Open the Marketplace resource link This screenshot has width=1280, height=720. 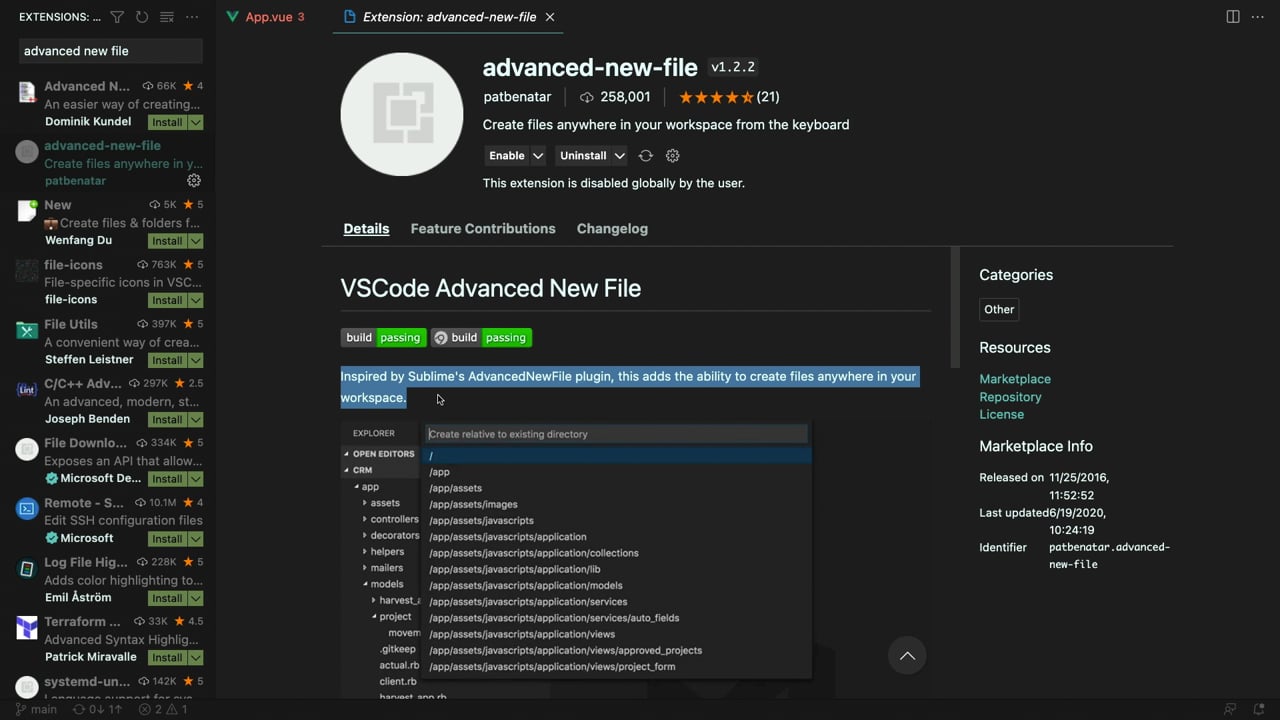[1015, 379]
